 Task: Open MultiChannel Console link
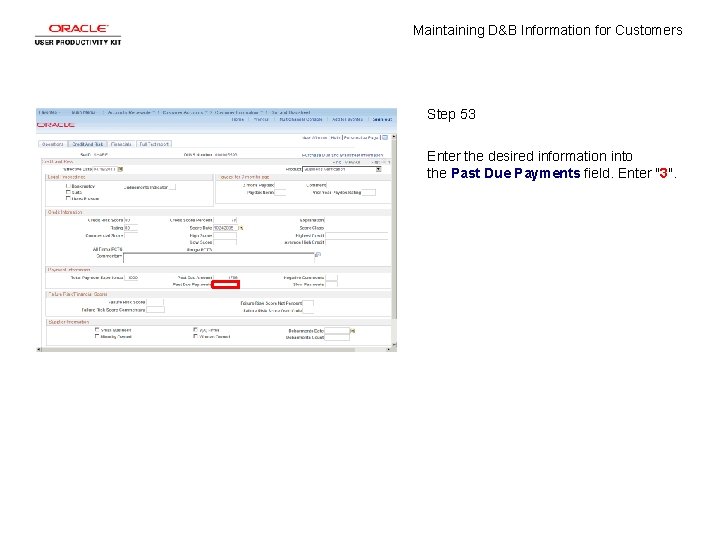(301, 119)
